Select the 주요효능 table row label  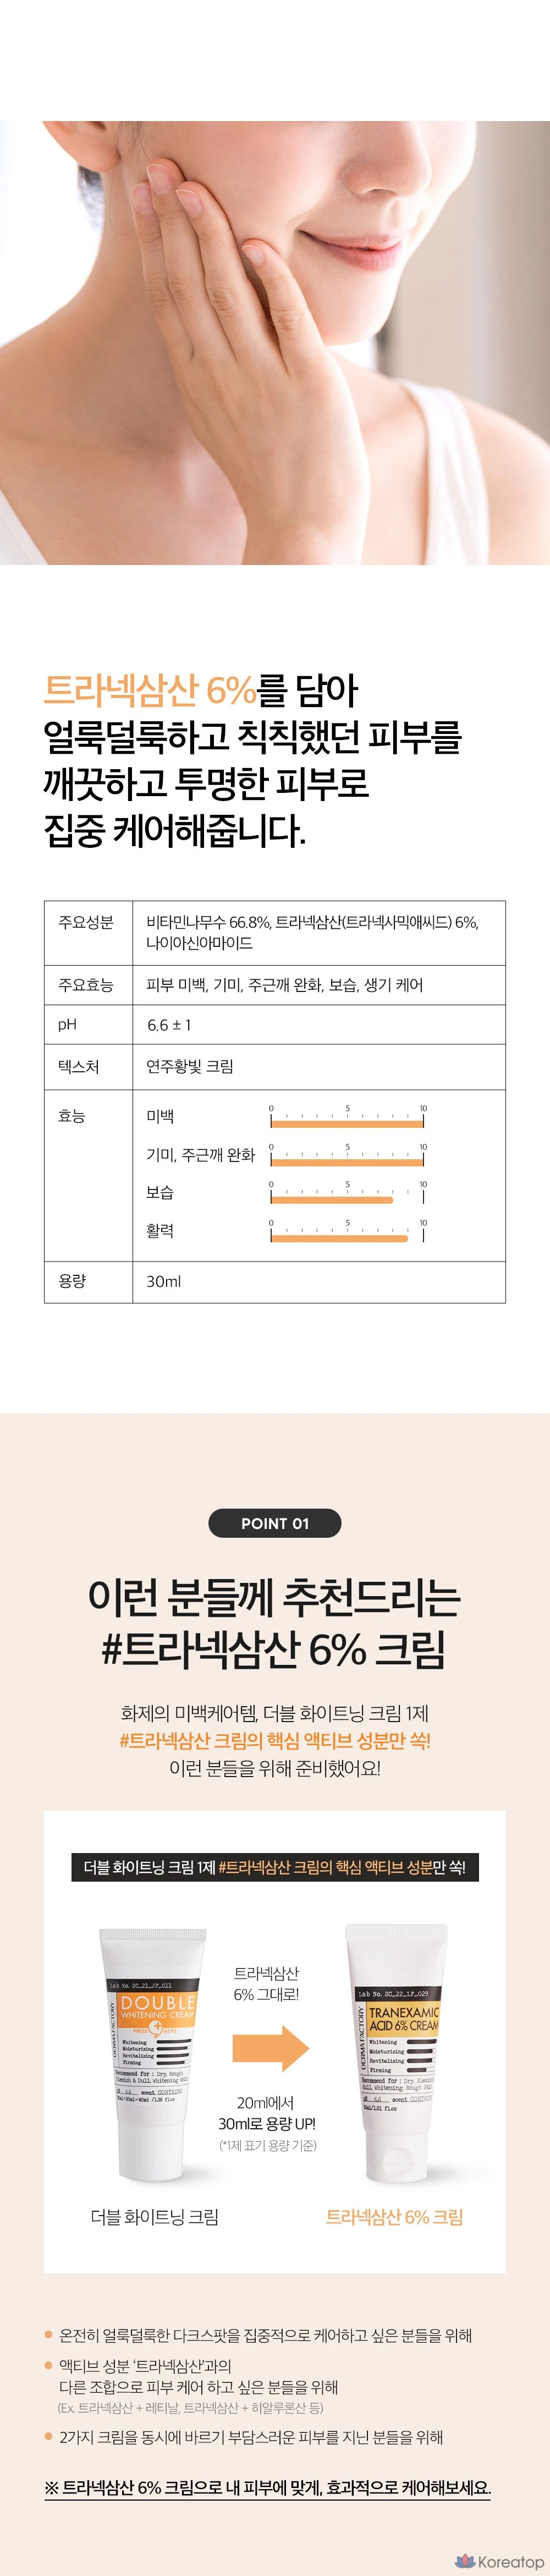pos(86,985)
